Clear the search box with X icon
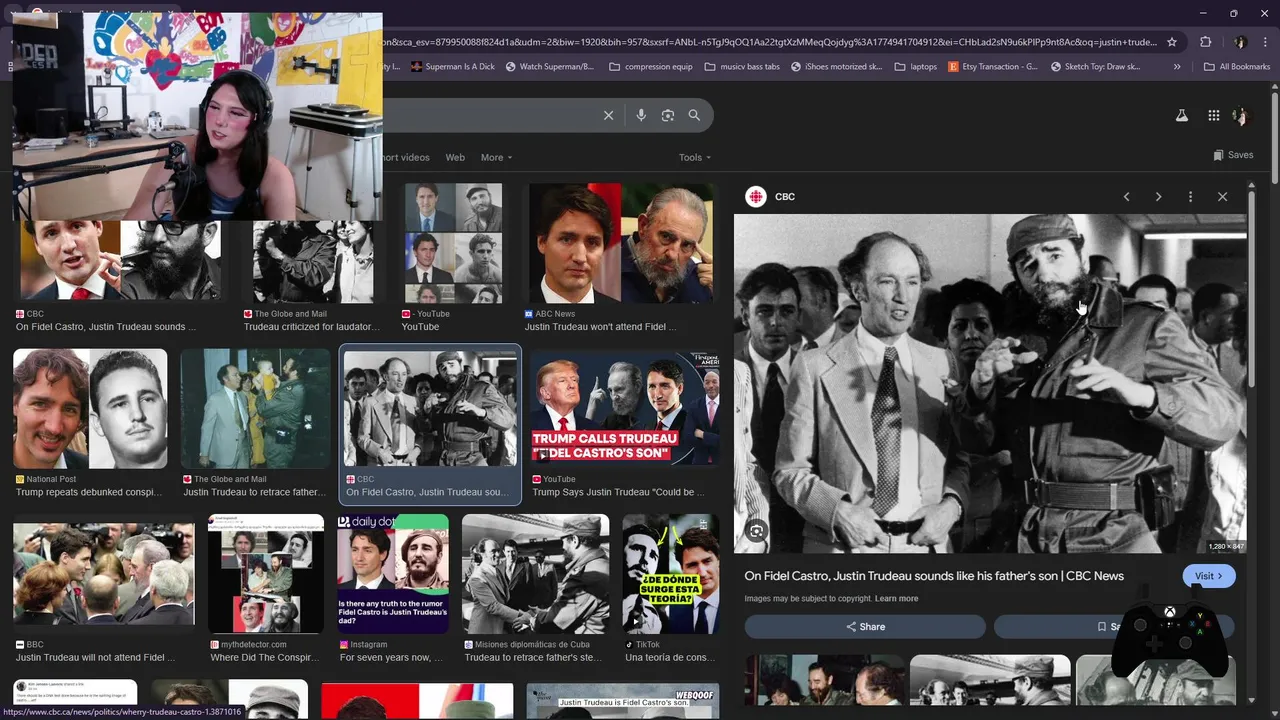The width and height of the screenshot is (1280, 720). point(608,115)
